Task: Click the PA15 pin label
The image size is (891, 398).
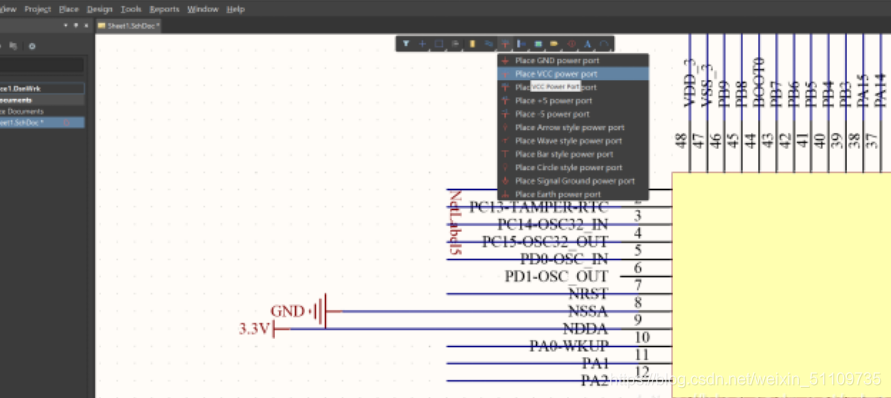Action: click(x=863, y=91)
